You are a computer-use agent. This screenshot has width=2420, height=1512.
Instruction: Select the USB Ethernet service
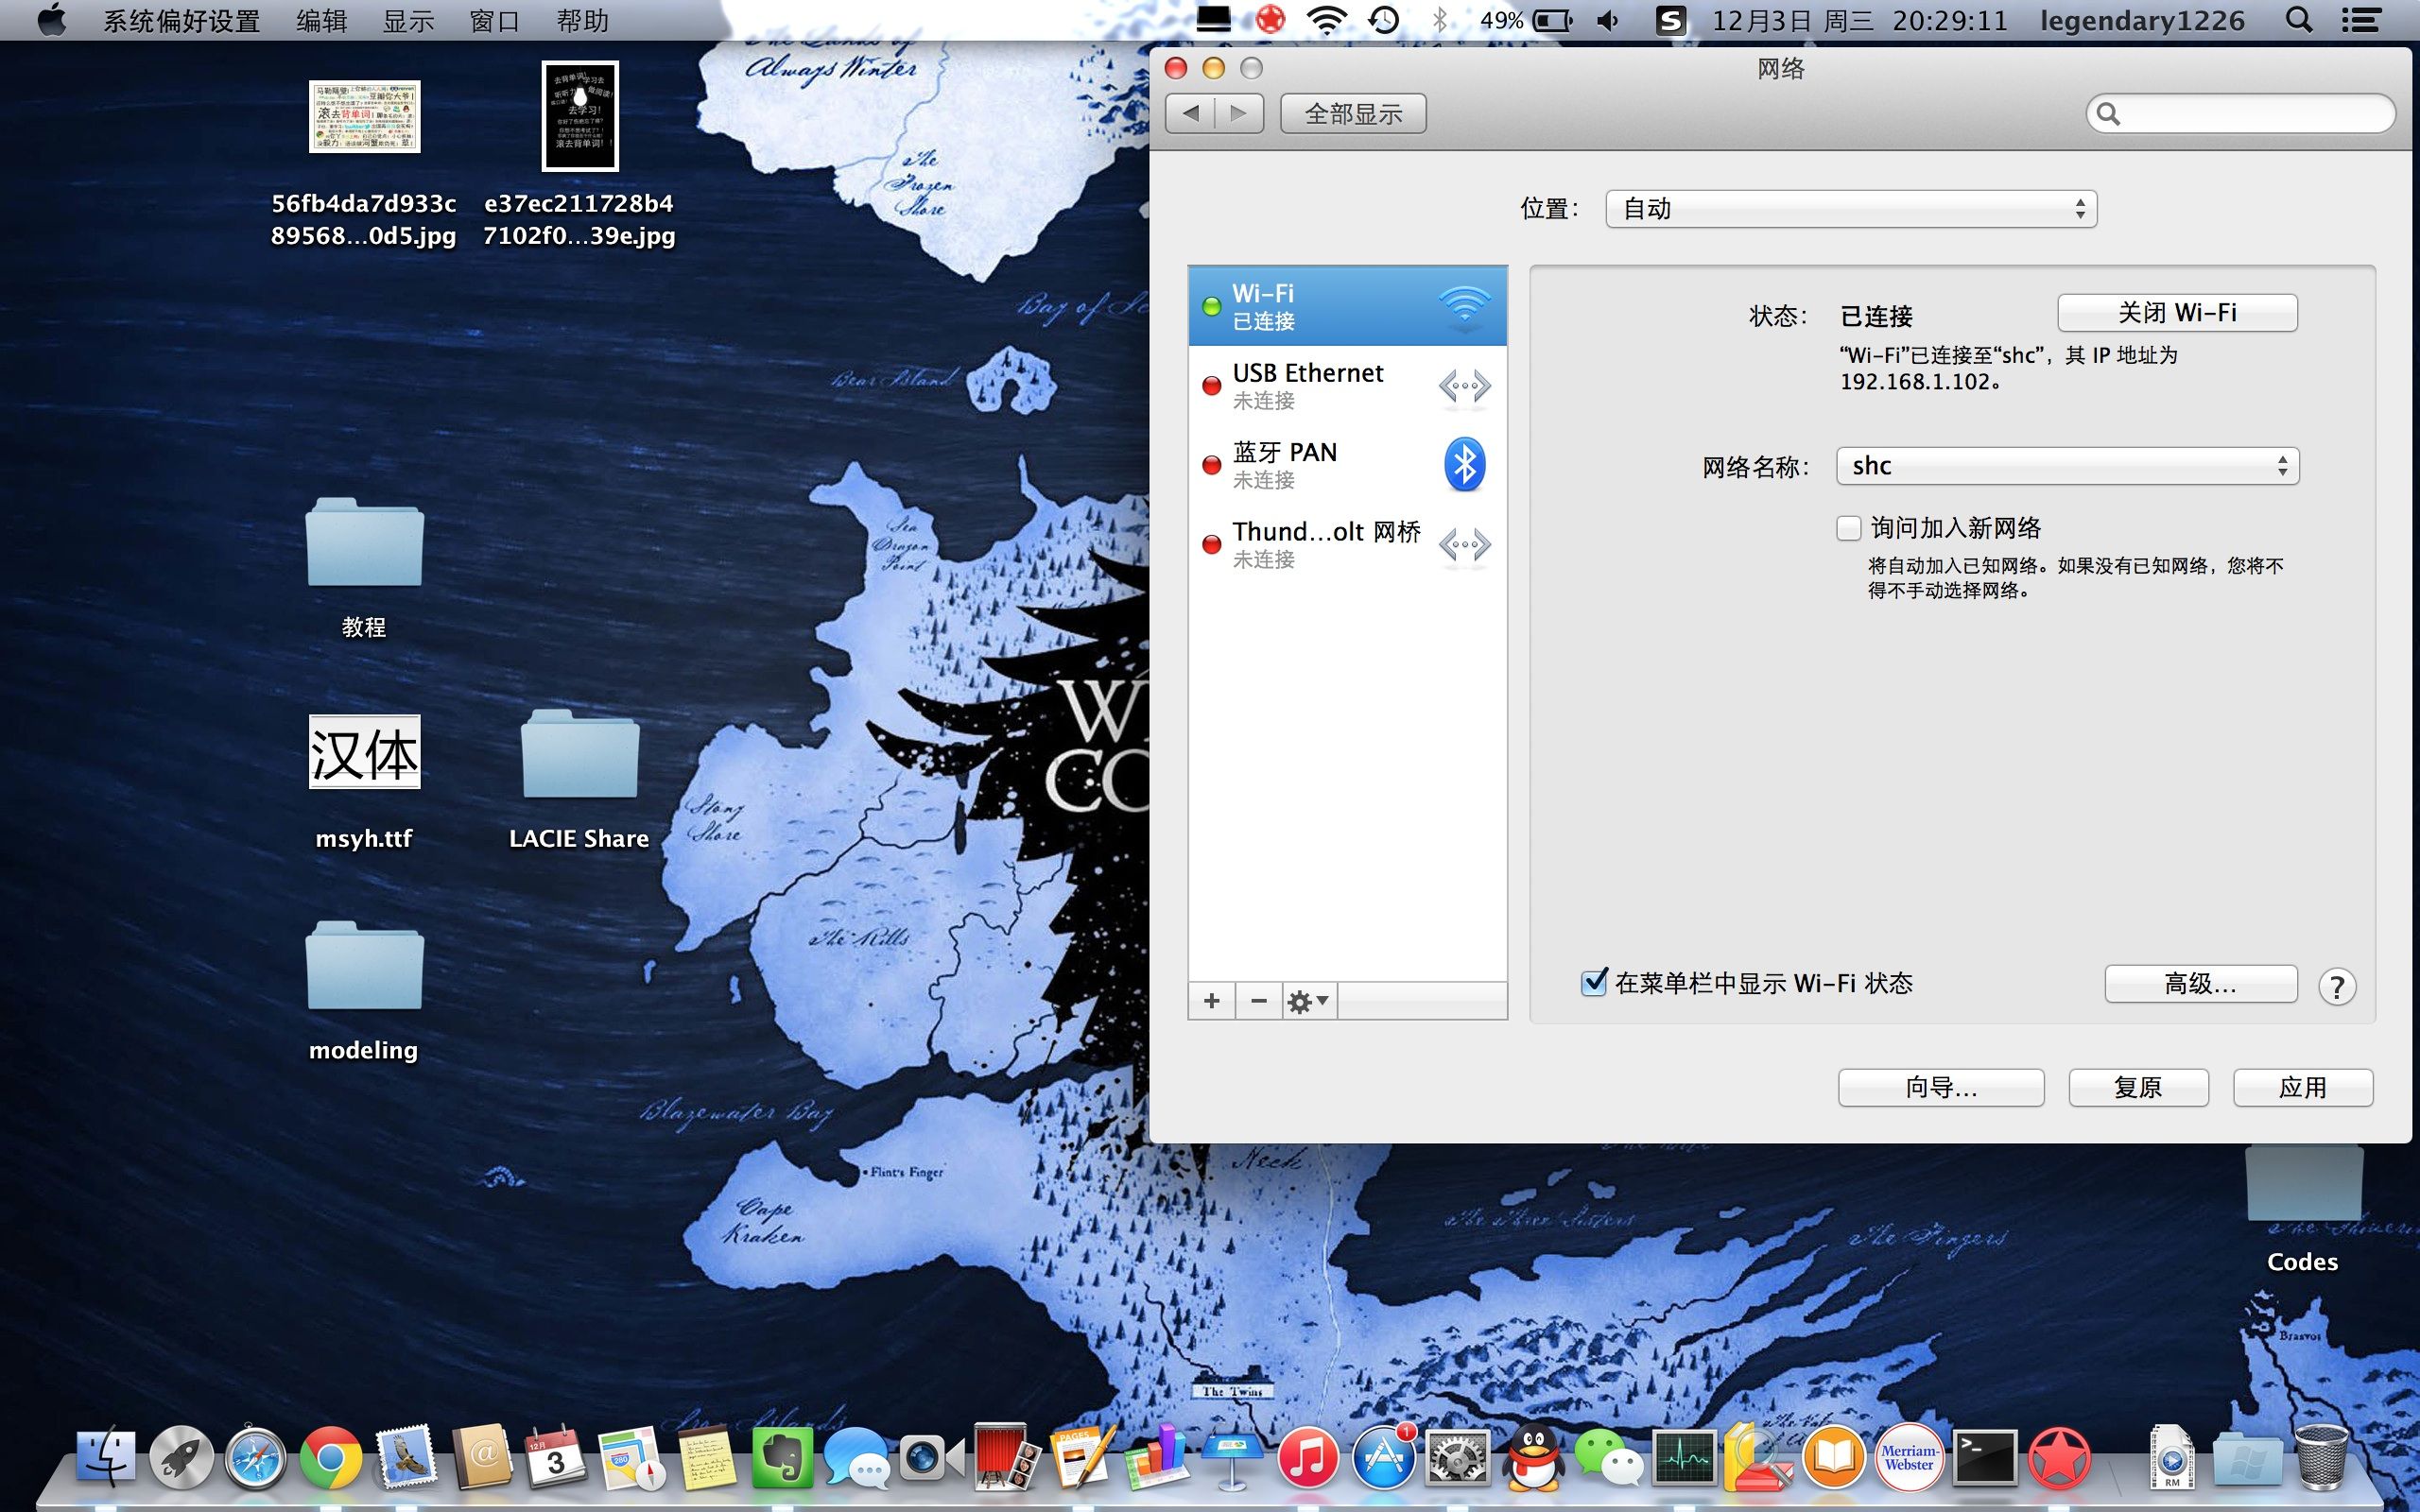click(1347, 386)
